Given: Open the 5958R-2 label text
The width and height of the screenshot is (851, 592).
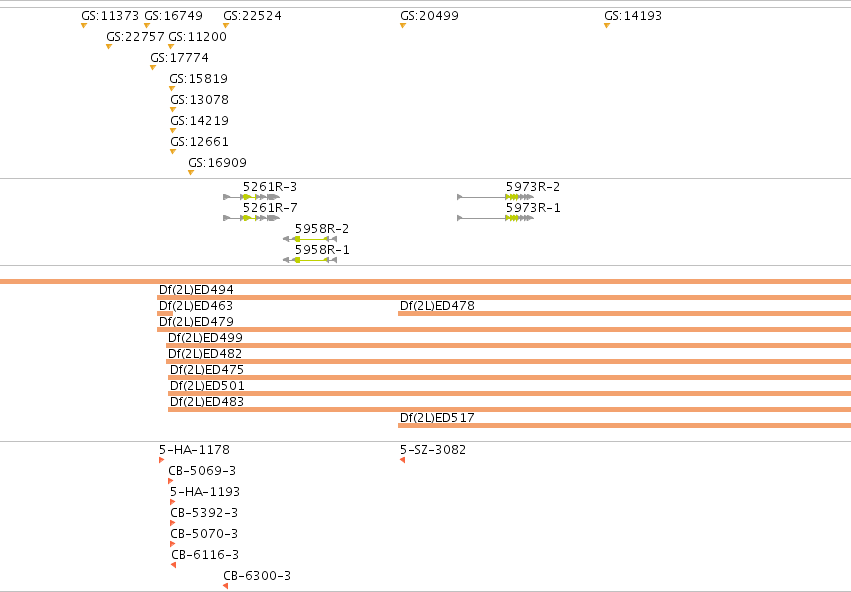Looking at the screenshot, I should (322, 229).
